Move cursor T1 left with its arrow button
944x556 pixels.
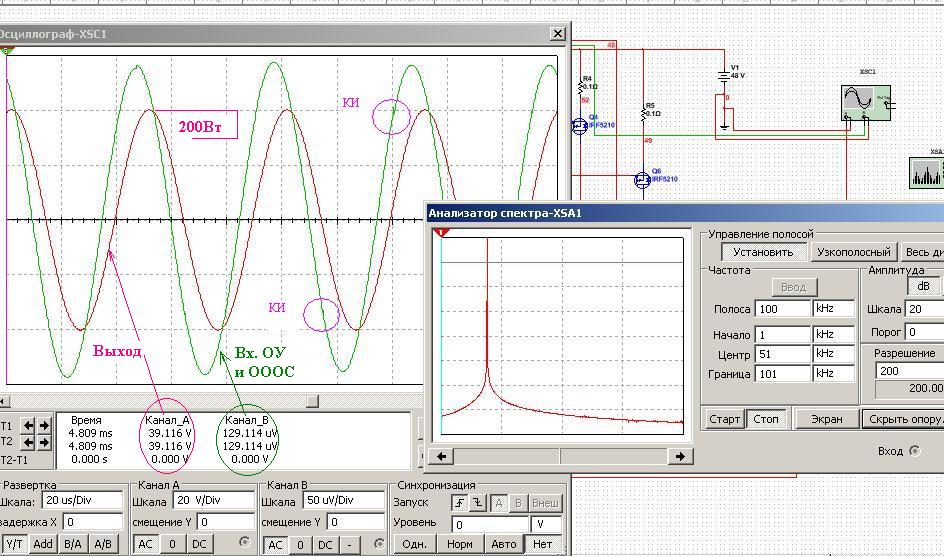pyautogui.click(x=28, y=426)
